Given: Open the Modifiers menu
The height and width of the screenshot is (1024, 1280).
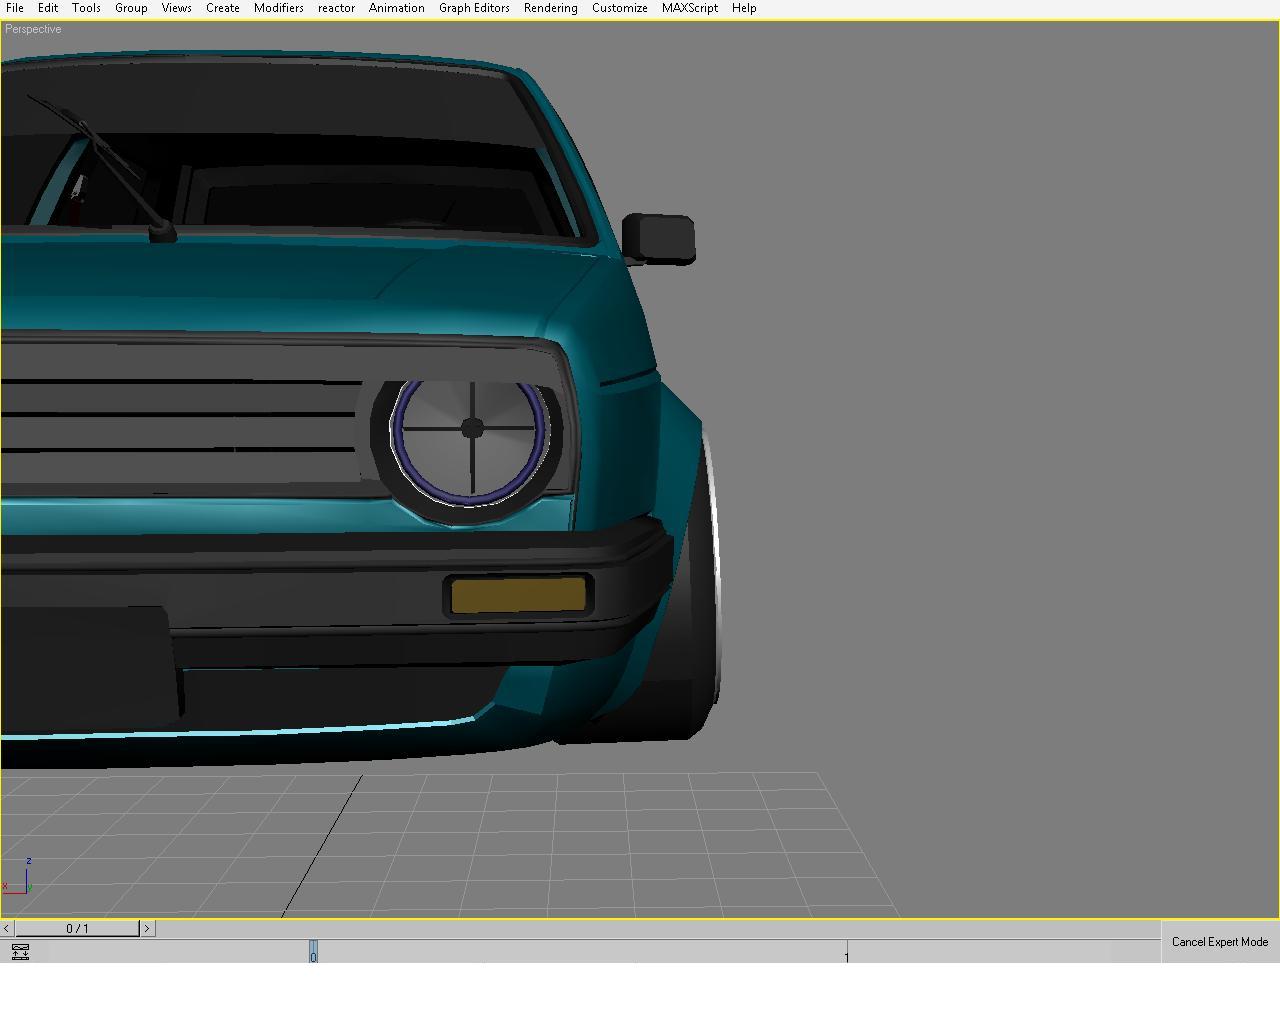Looking at the screenshot, I should 278,8.
